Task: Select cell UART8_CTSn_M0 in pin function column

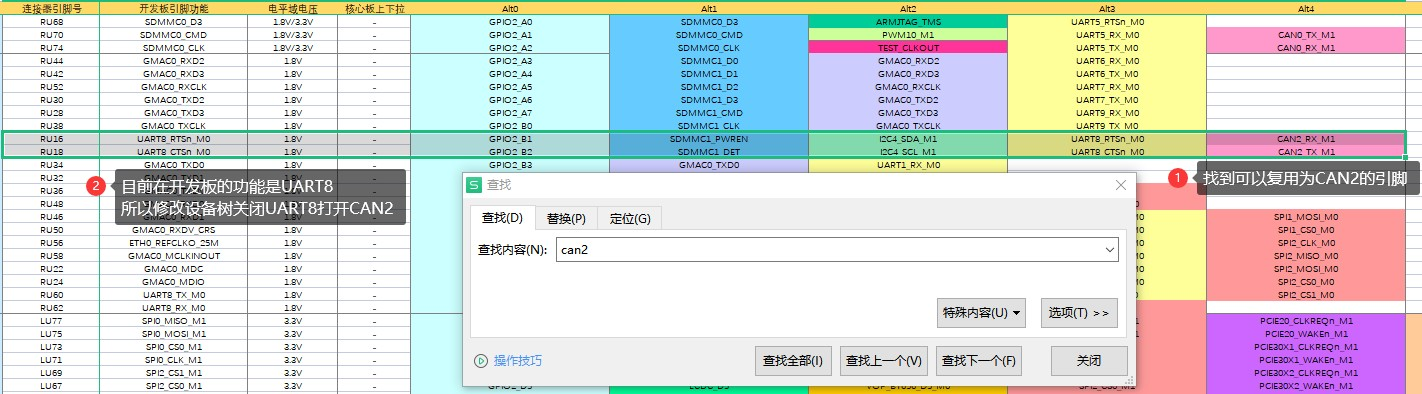Action: point(174,152)
